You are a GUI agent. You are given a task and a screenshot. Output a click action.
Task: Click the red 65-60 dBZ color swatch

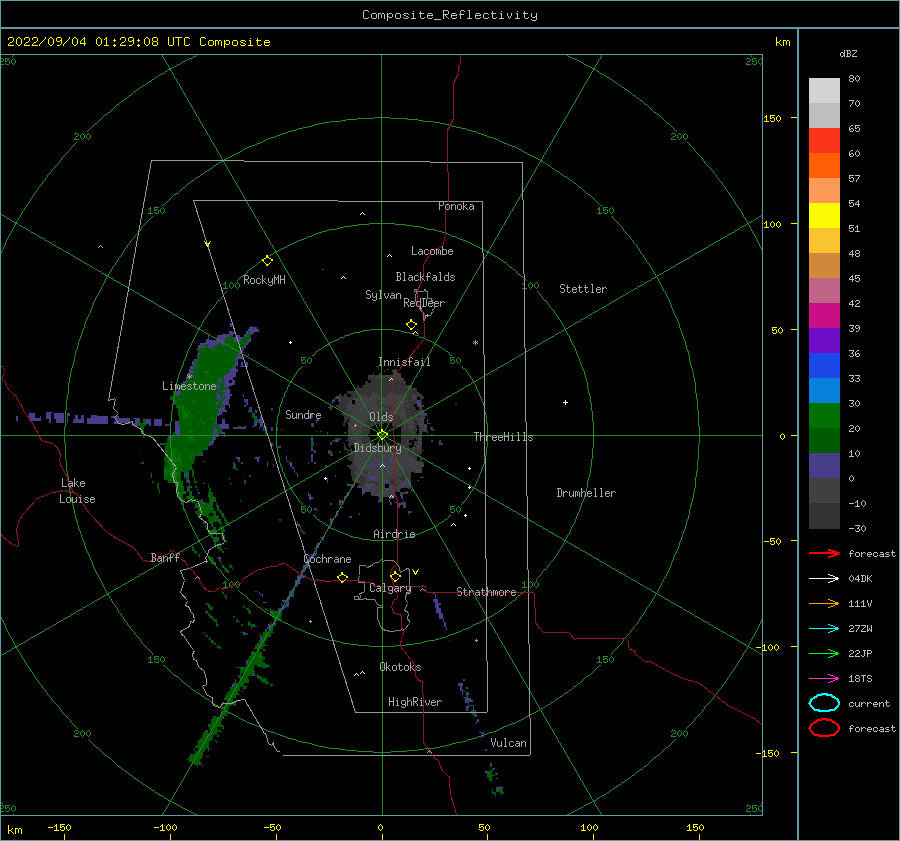click(824, 141)
